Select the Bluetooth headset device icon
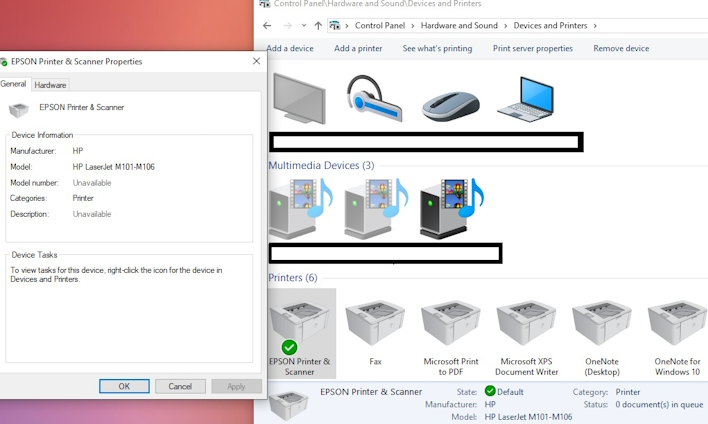The image size is (708, 424). [374, 98]
